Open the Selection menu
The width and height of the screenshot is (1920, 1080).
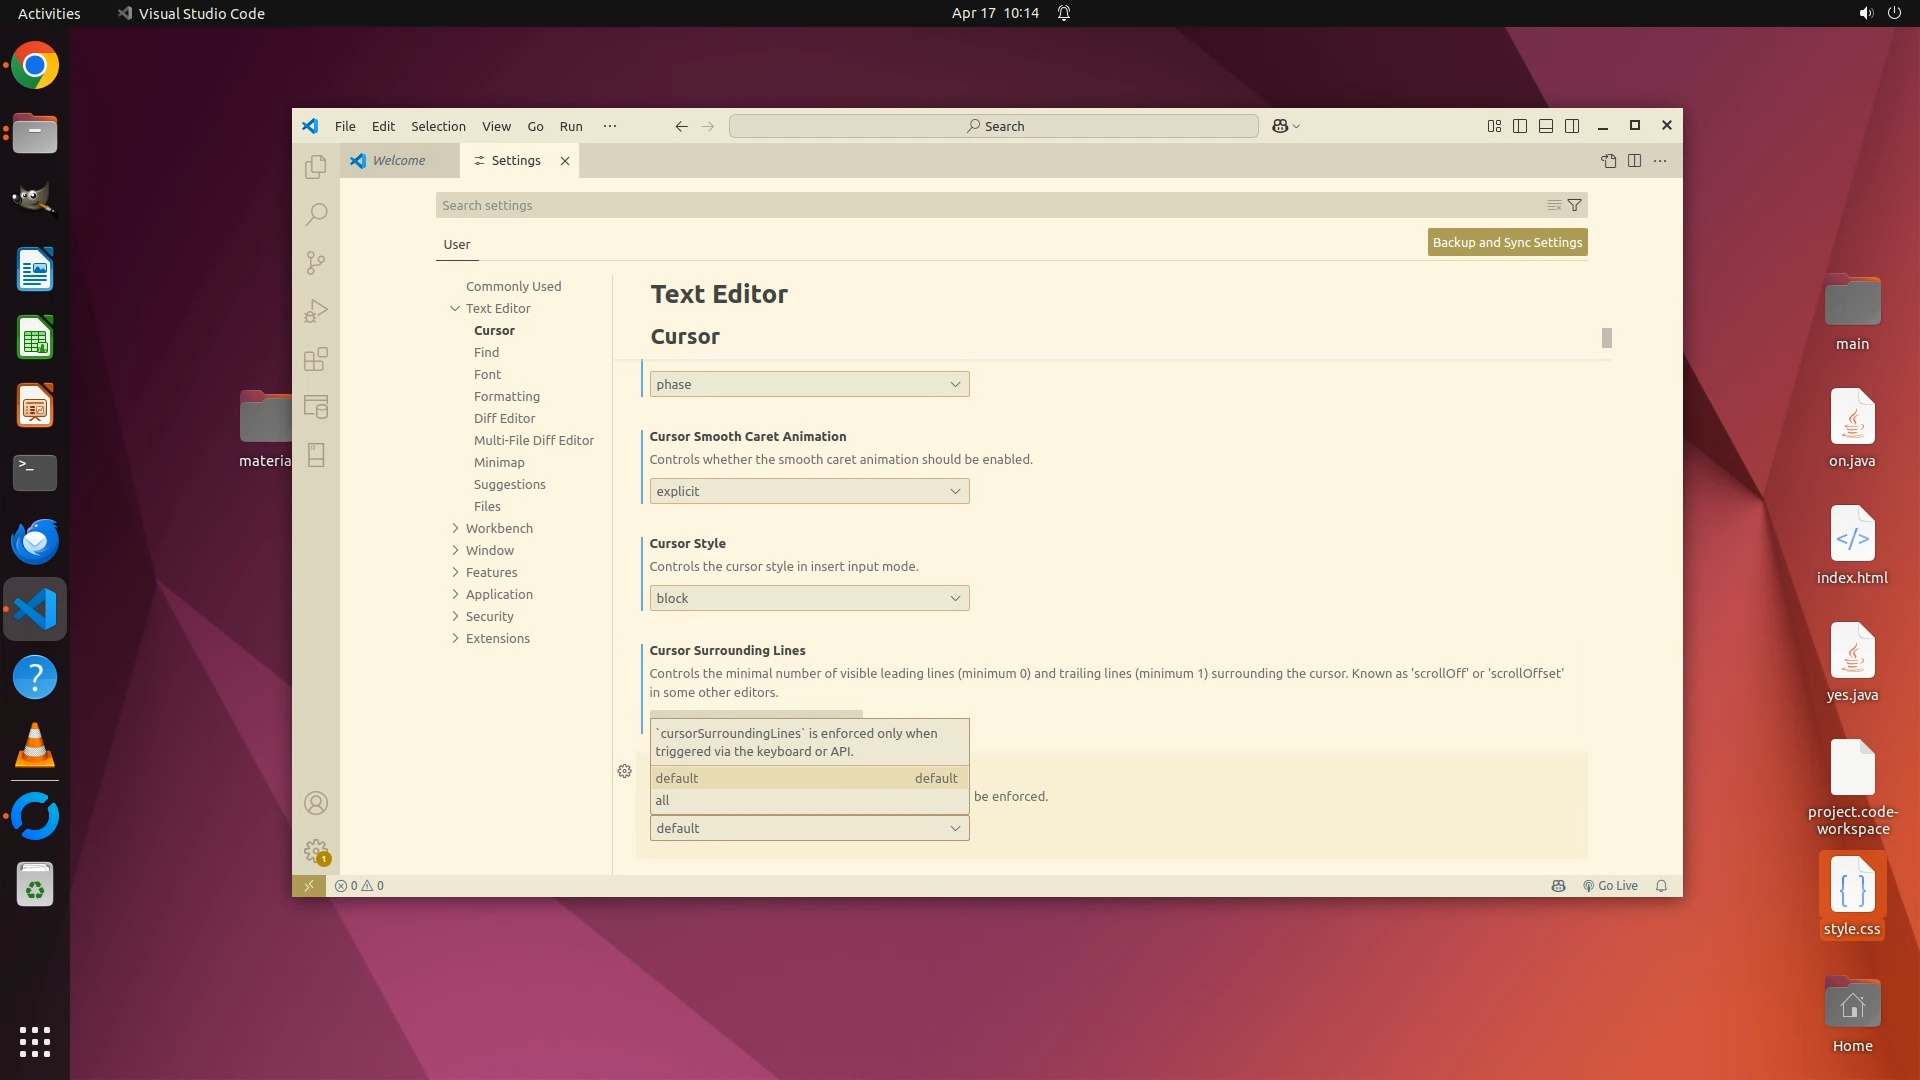click(x=438, y=126)
